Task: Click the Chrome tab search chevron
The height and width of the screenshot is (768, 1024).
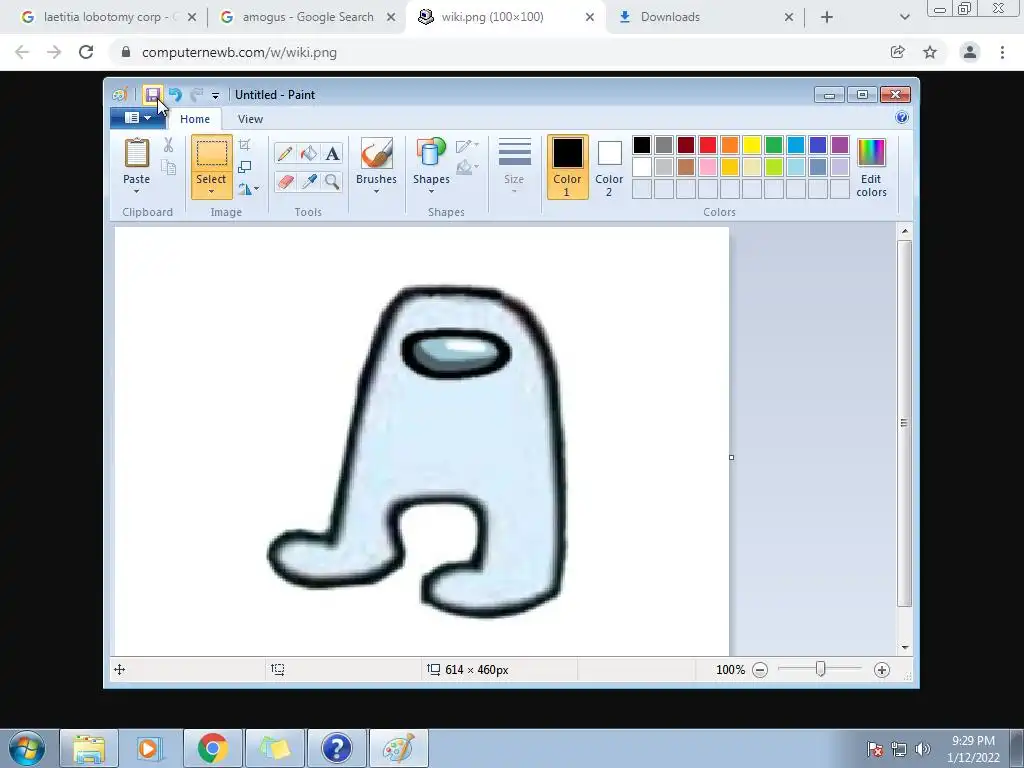Action: click(904, 18)
